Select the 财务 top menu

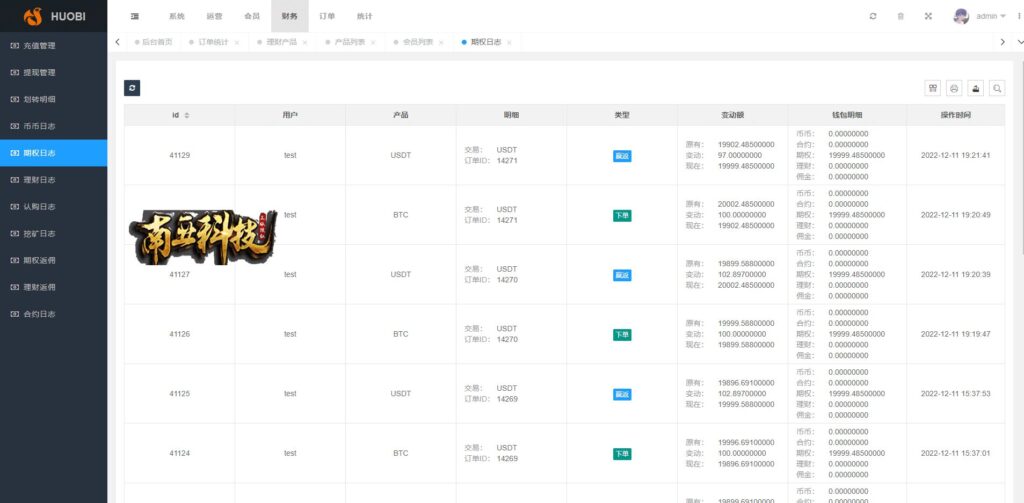pos(289,16)
